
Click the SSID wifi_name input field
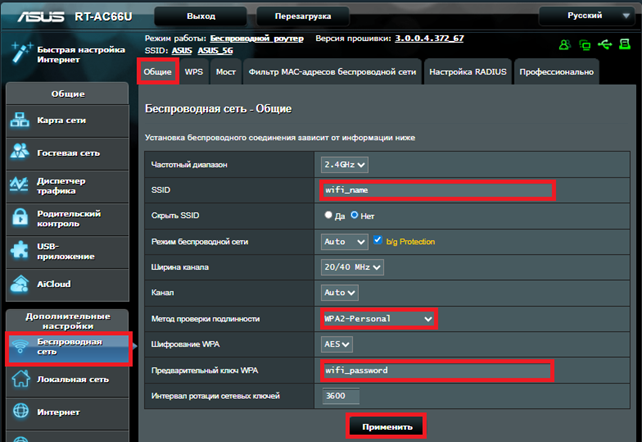436,190
